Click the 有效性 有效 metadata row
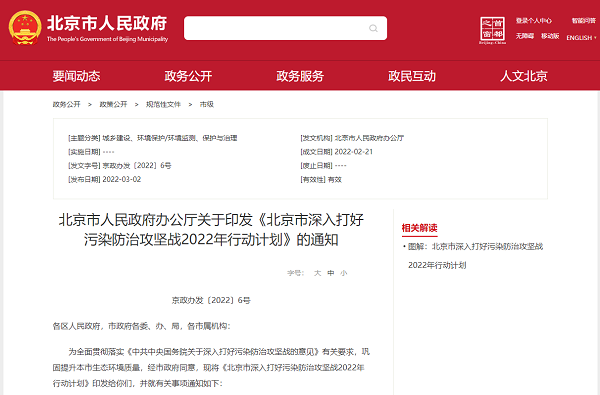Viewport: 600px width, 395px height. coord(321,179)
